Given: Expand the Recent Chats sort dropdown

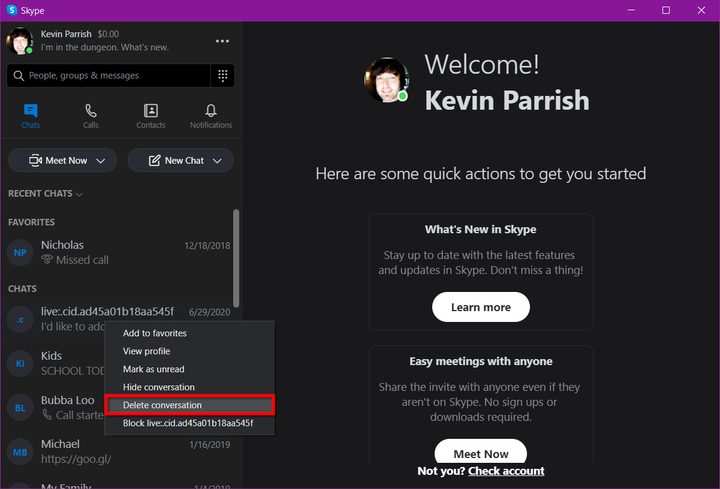Looking at the screenshot, I should (45, 193).
